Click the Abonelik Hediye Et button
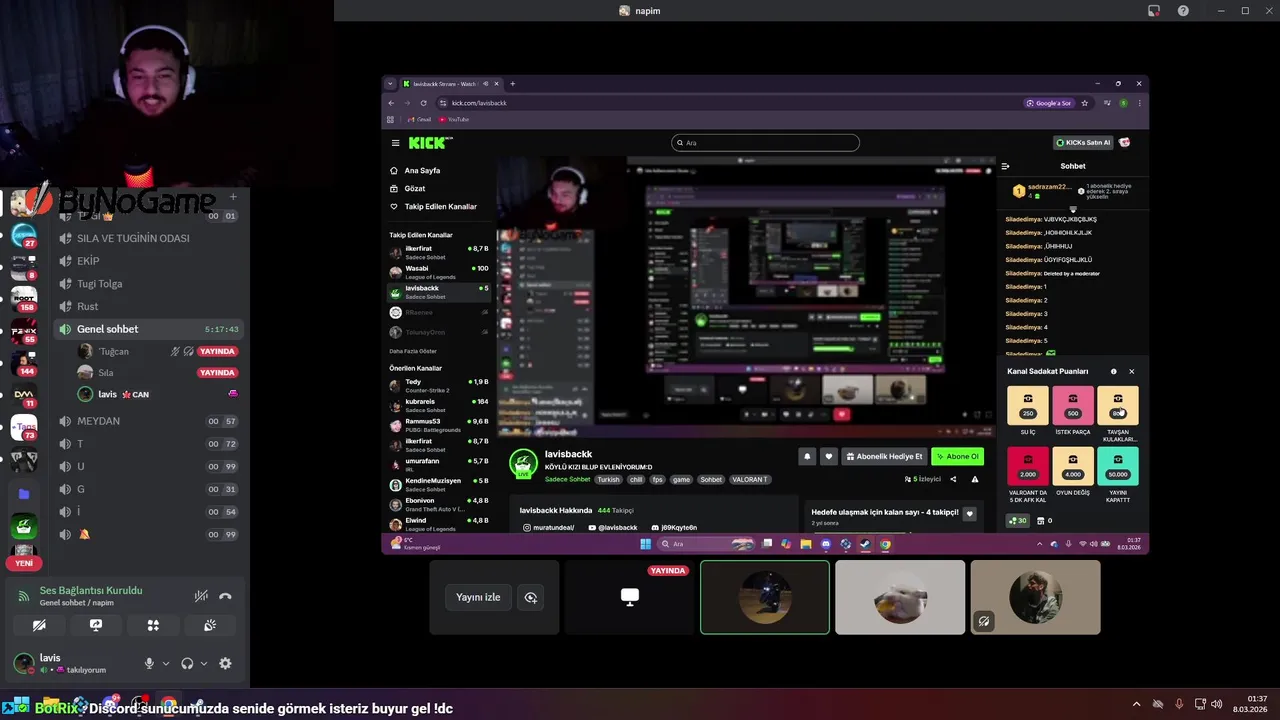The width and height of the screenshot is (1280, 720). click(884, 456)
